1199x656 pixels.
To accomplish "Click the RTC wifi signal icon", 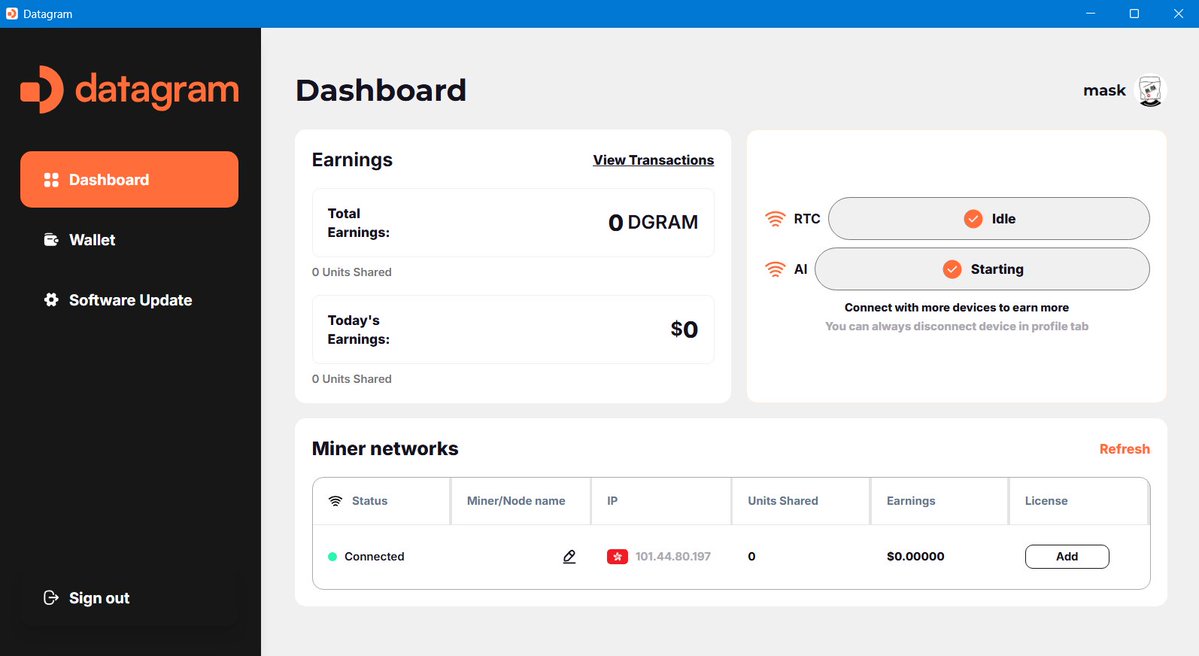I will coord(775,219).
